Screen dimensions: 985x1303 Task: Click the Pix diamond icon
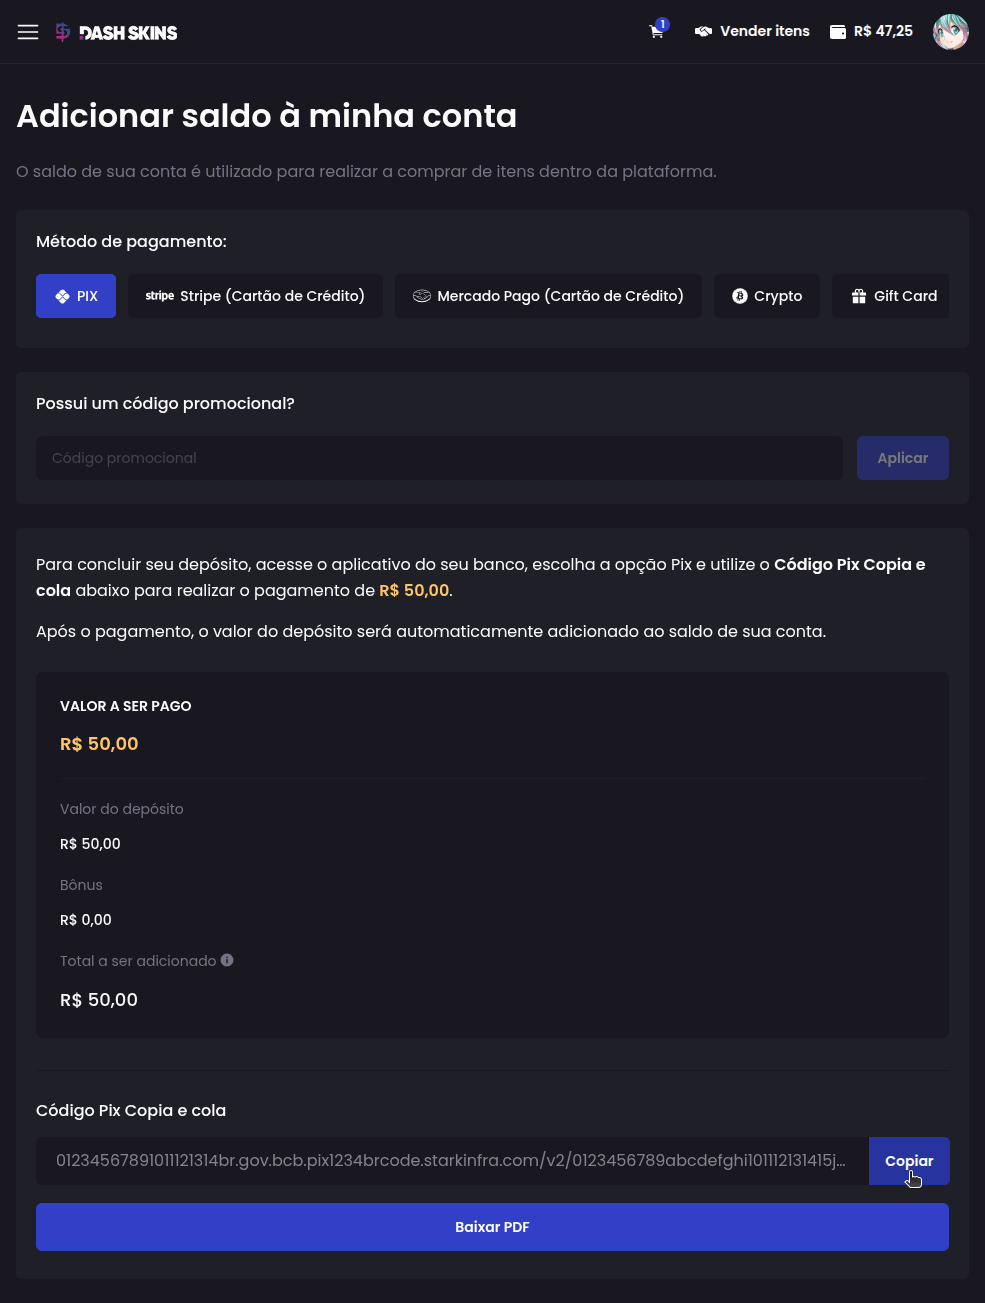click(62, 295)
